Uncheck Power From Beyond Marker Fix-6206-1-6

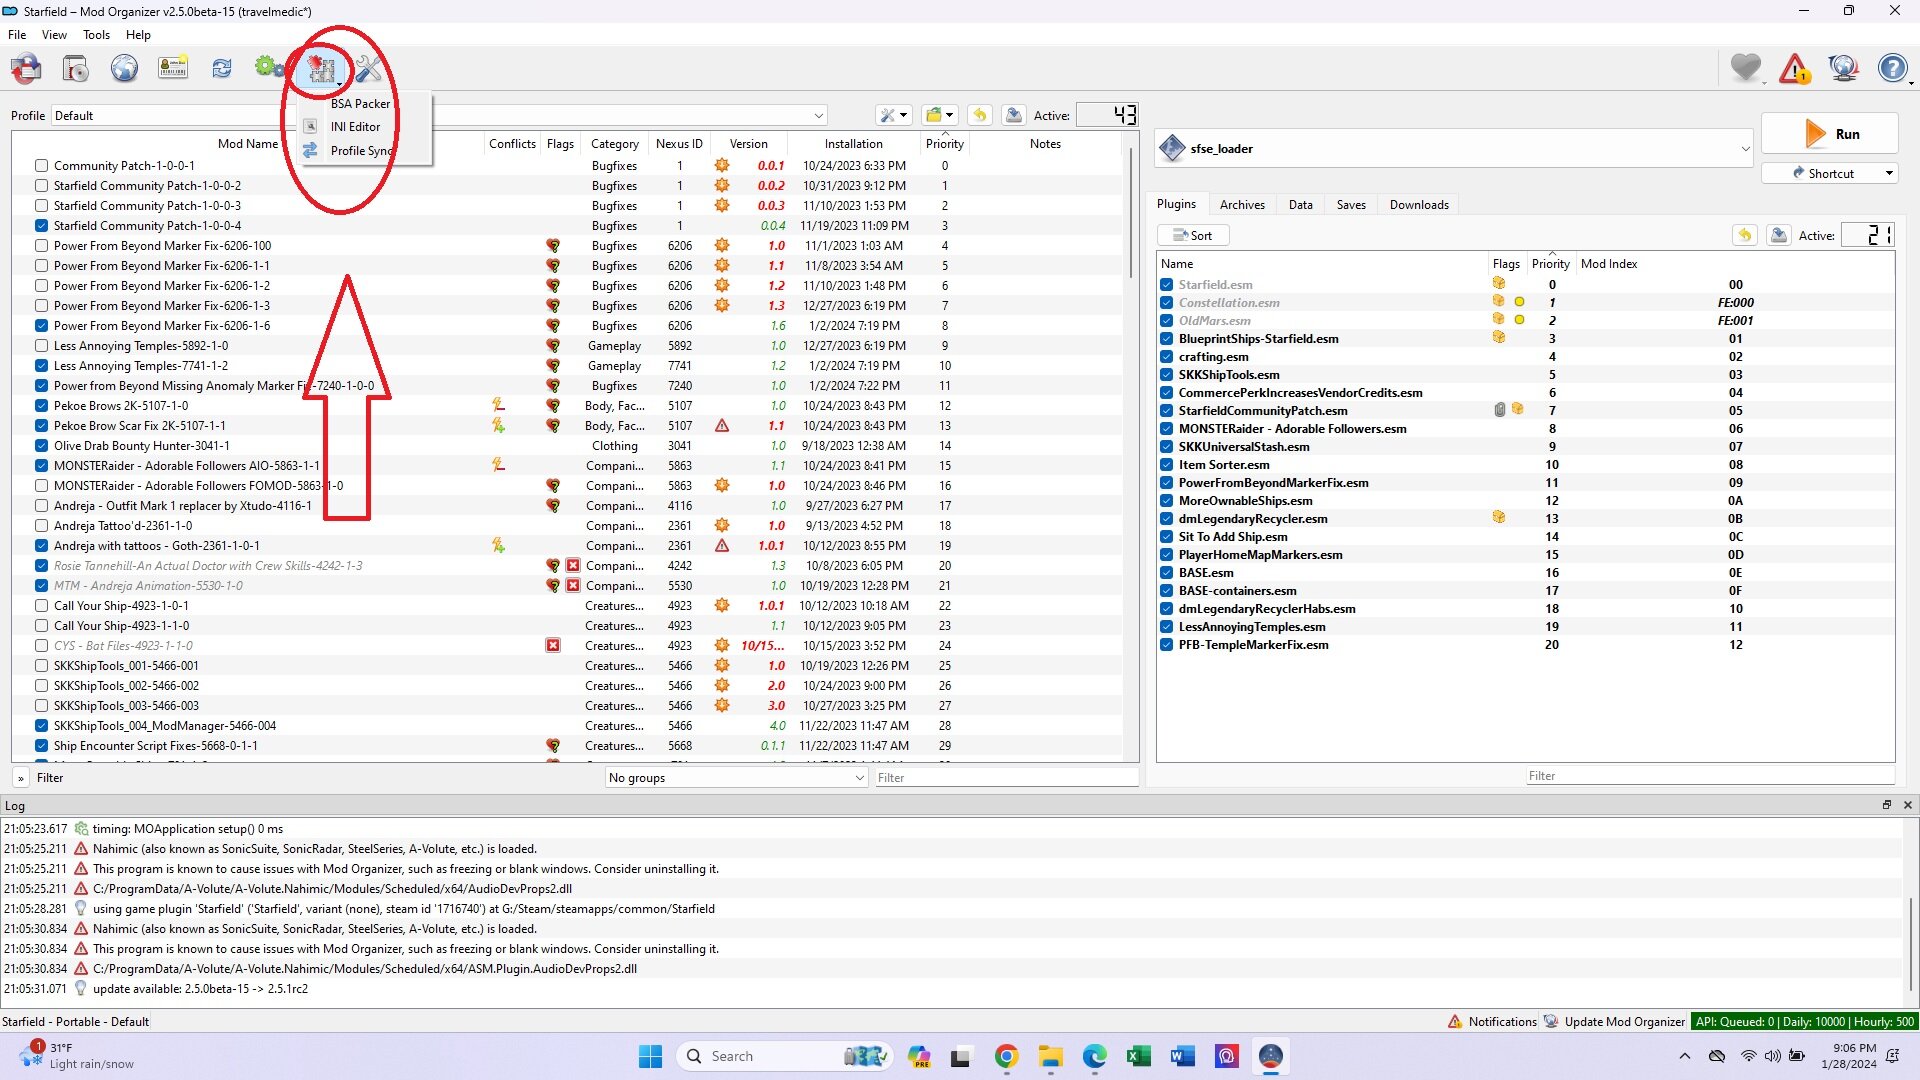(x=41, y=326)
